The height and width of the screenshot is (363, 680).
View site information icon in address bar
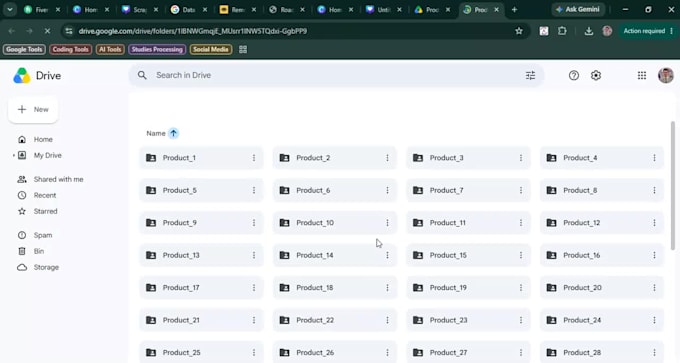point(69,31)
